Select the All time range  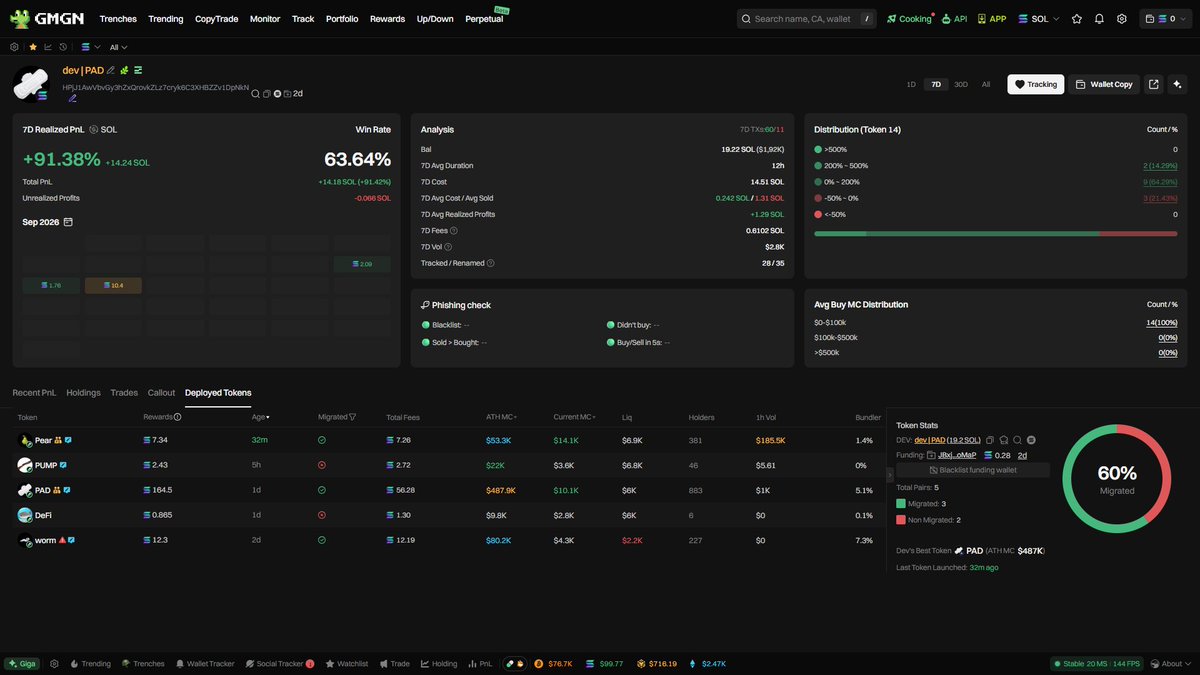coord(986,84)
